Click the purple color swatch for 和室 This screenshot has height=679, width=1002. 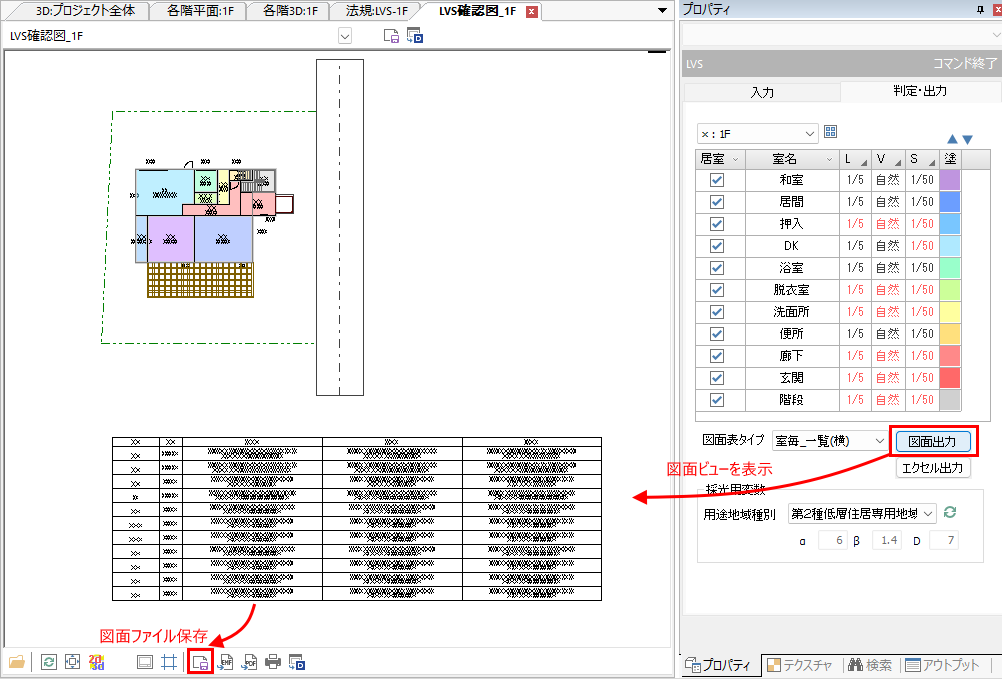coord(950,180)
